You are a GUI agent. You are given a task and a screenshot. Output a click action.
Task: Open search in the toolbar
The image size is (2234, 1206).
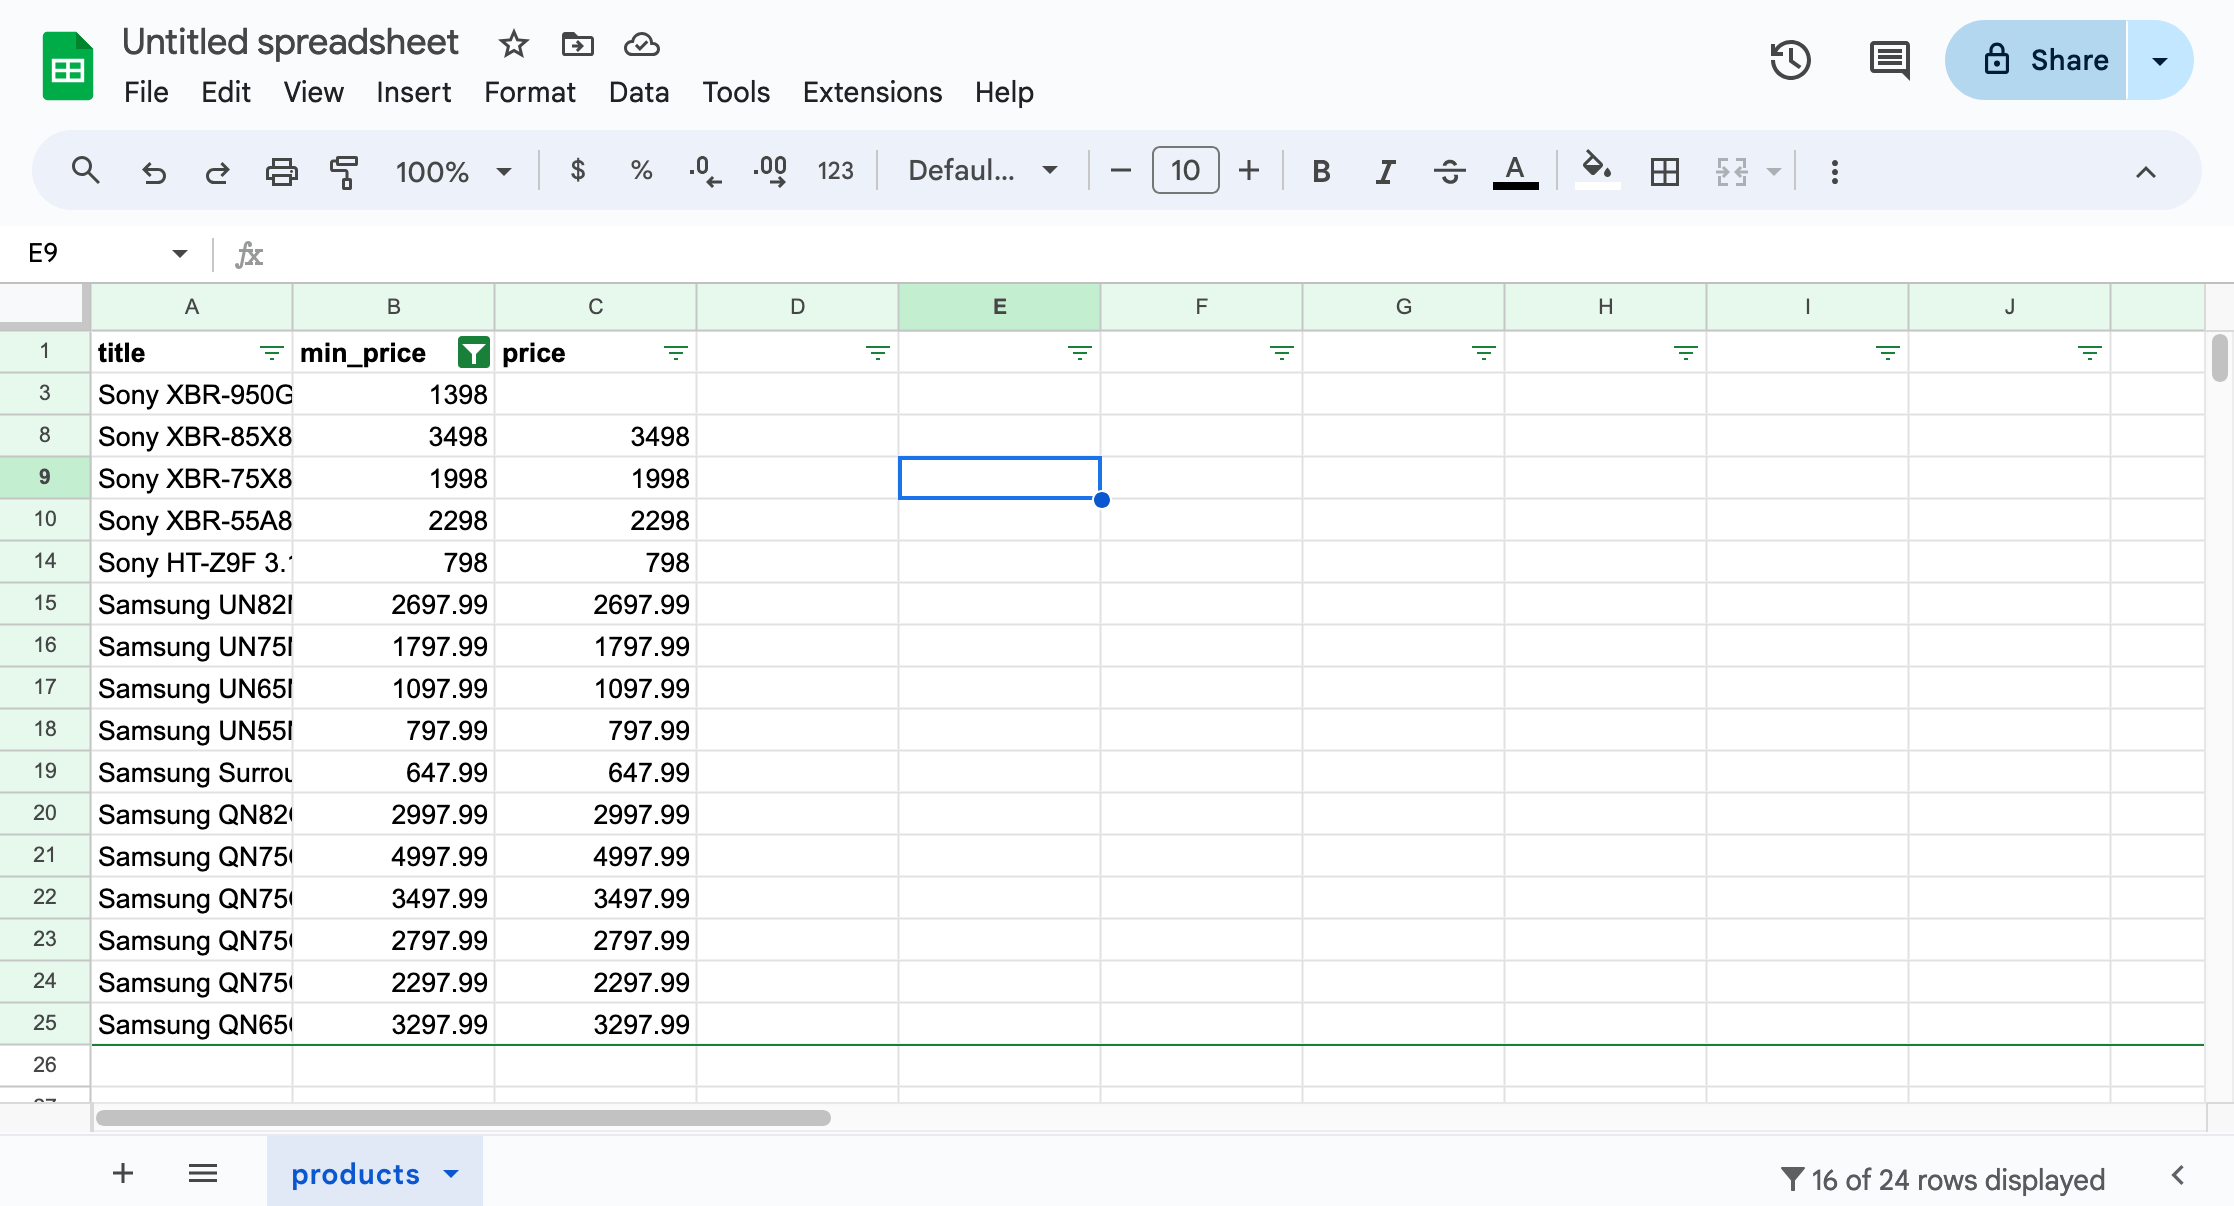pyautogui.click(x=86, y=170)
